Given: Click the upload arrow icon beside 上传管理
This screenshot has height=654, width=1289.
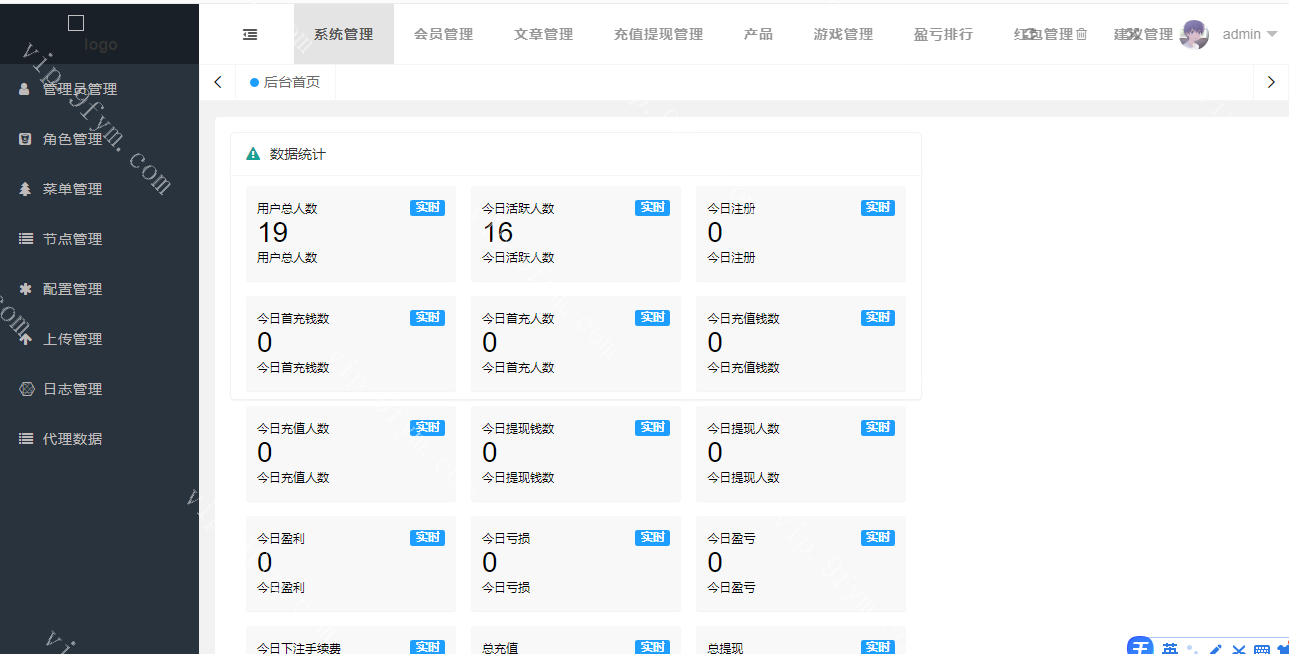Looking at the screenshot, I should [25, 339].
